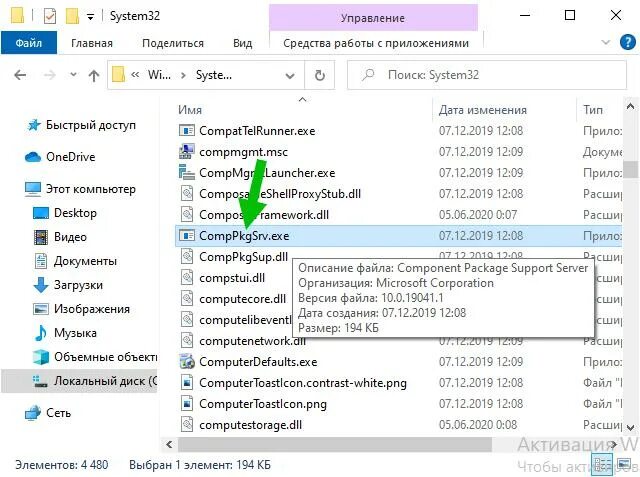Open the Файл ribbon tab
The height and width of the screenshot is (477, 640).
(x=29, y=43)
